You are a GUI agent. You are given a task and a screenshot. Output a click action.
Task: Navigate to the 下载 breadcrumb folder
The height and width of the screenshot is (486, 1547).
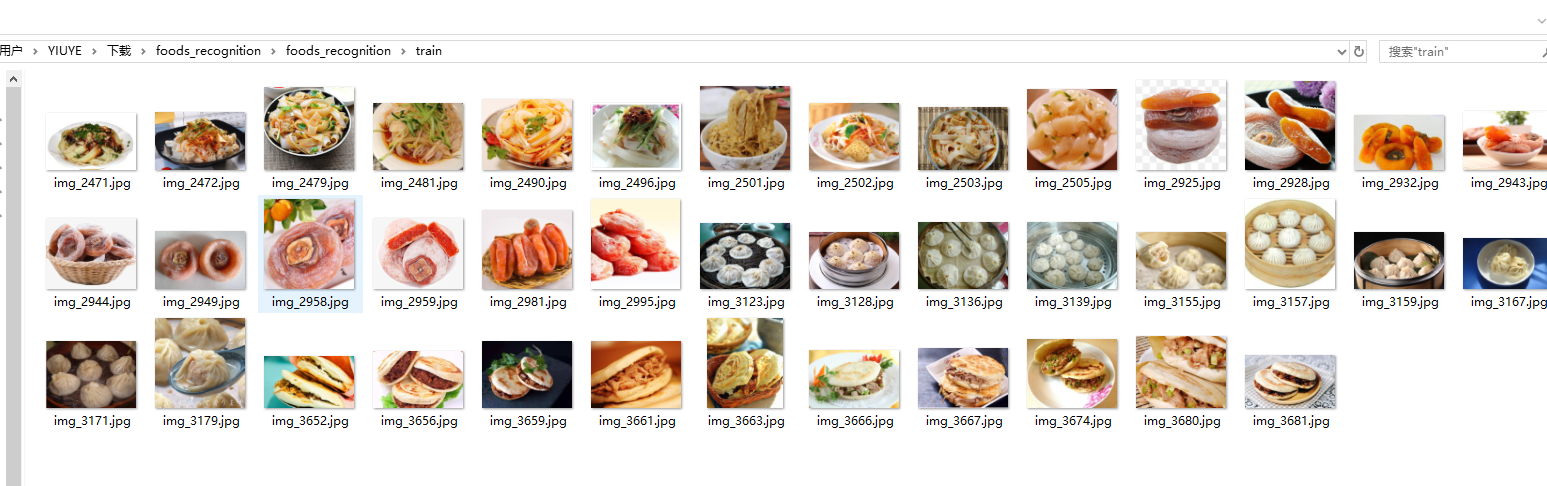tap(119, 51)
